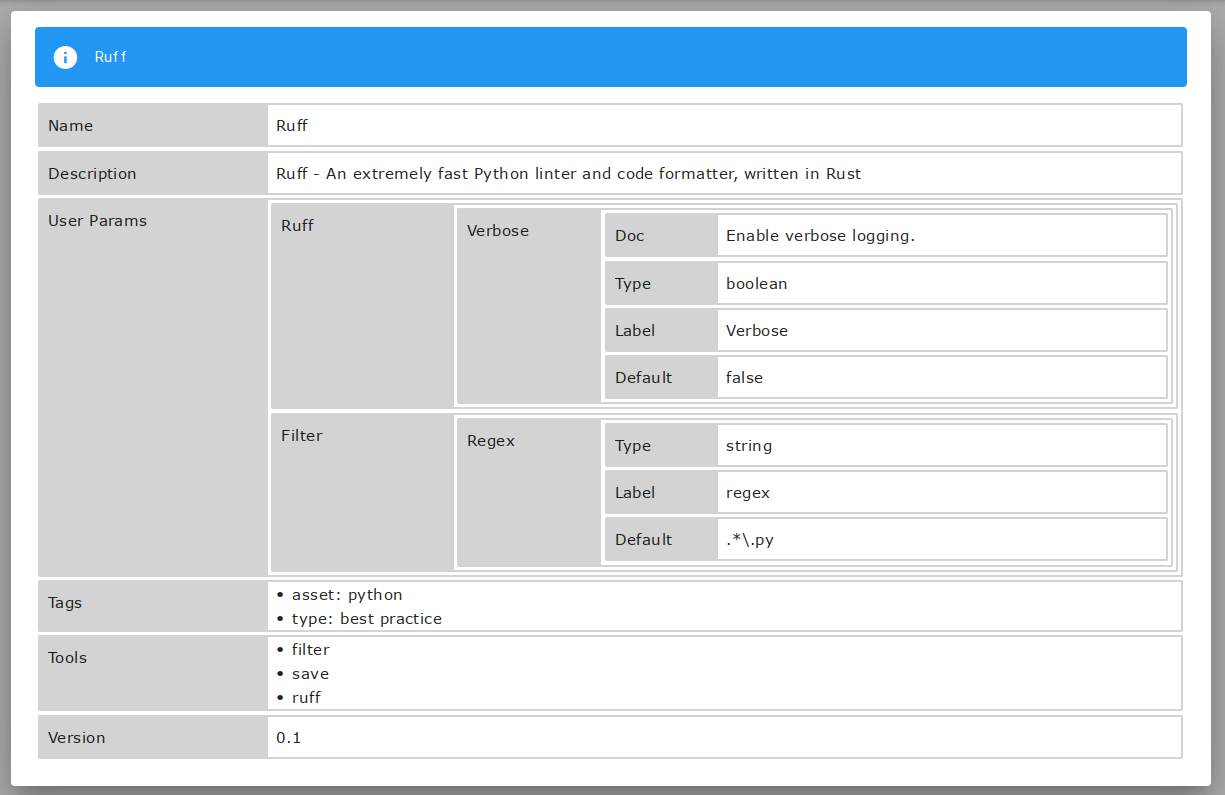
Task: Select the Name row label
Action: click(153, 125)
